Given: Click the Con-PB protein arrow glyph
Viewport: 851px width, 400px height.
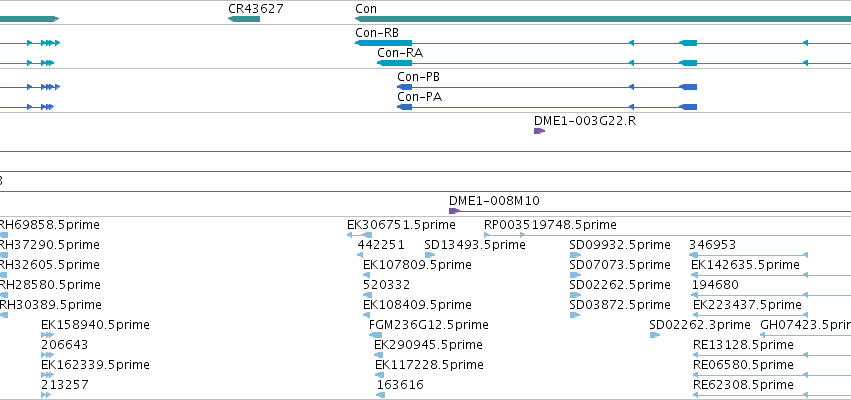Looking at the screenshot, I should point(404,87).
